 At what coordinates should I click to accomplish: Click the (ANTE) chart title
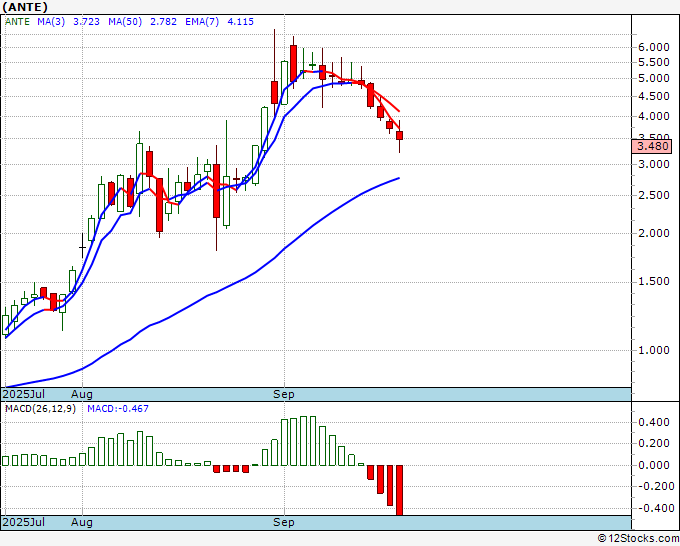(x=25, y=7)
